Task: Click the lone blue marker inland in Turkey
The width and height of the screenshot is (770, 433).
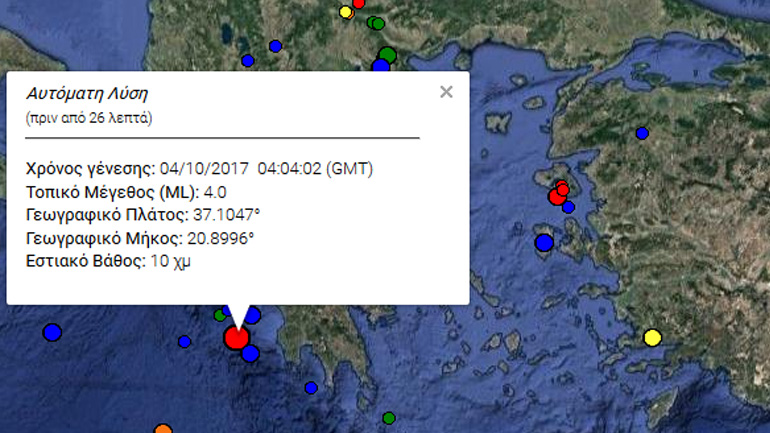Action: click(x=642, y=133)
